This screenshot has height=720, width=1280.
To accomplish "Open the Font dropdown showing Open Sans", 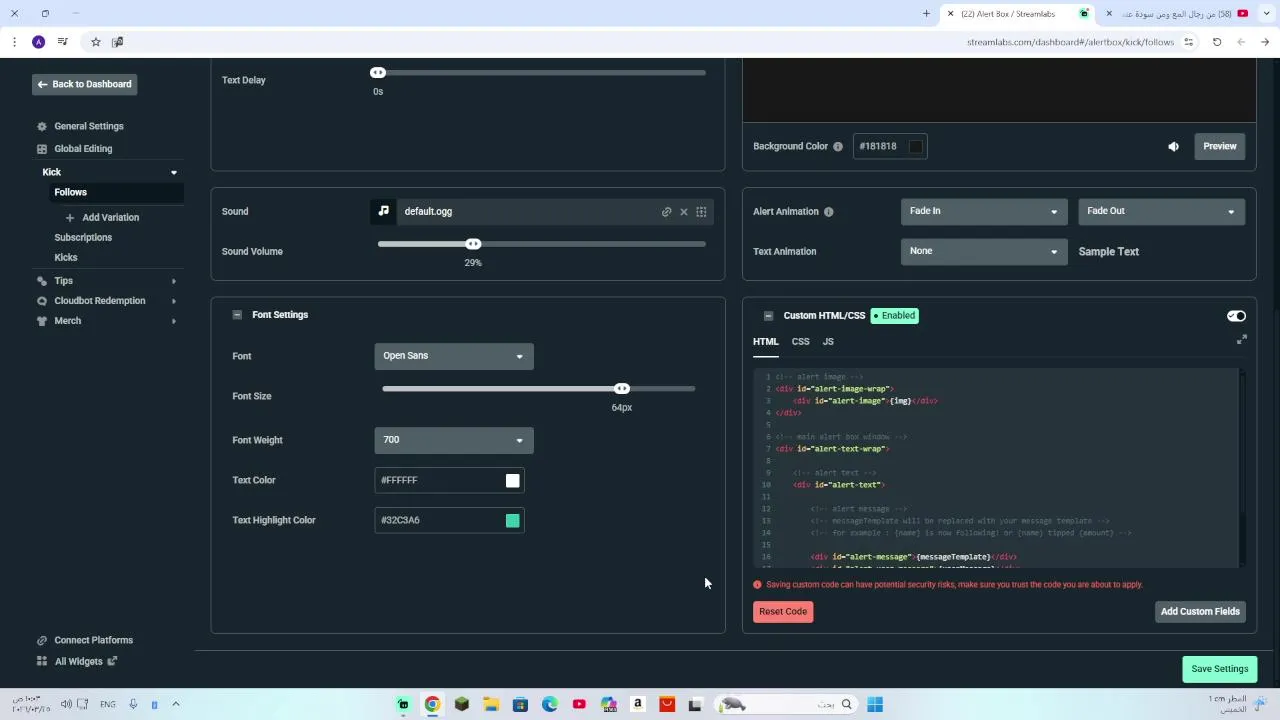I will point(454,356).
